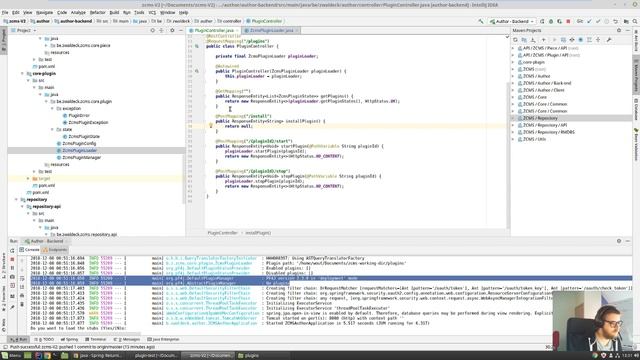
Task: Open Maven settings wrench icon
Action: point(609,40)
